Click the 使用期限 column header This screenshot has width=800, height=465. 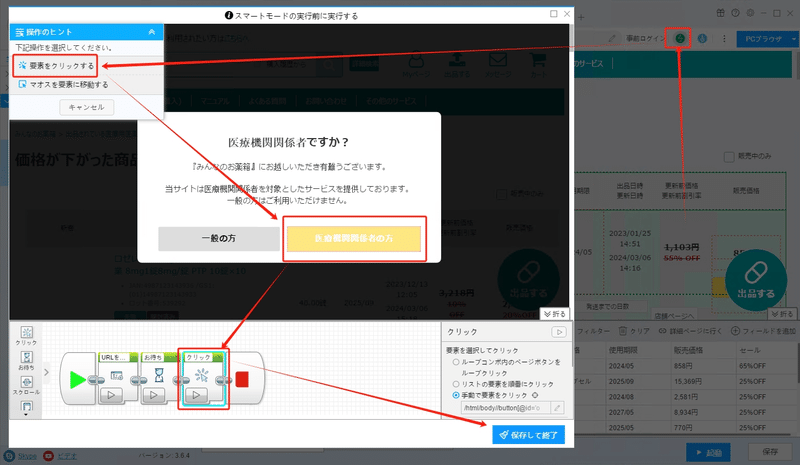[622, 350]
